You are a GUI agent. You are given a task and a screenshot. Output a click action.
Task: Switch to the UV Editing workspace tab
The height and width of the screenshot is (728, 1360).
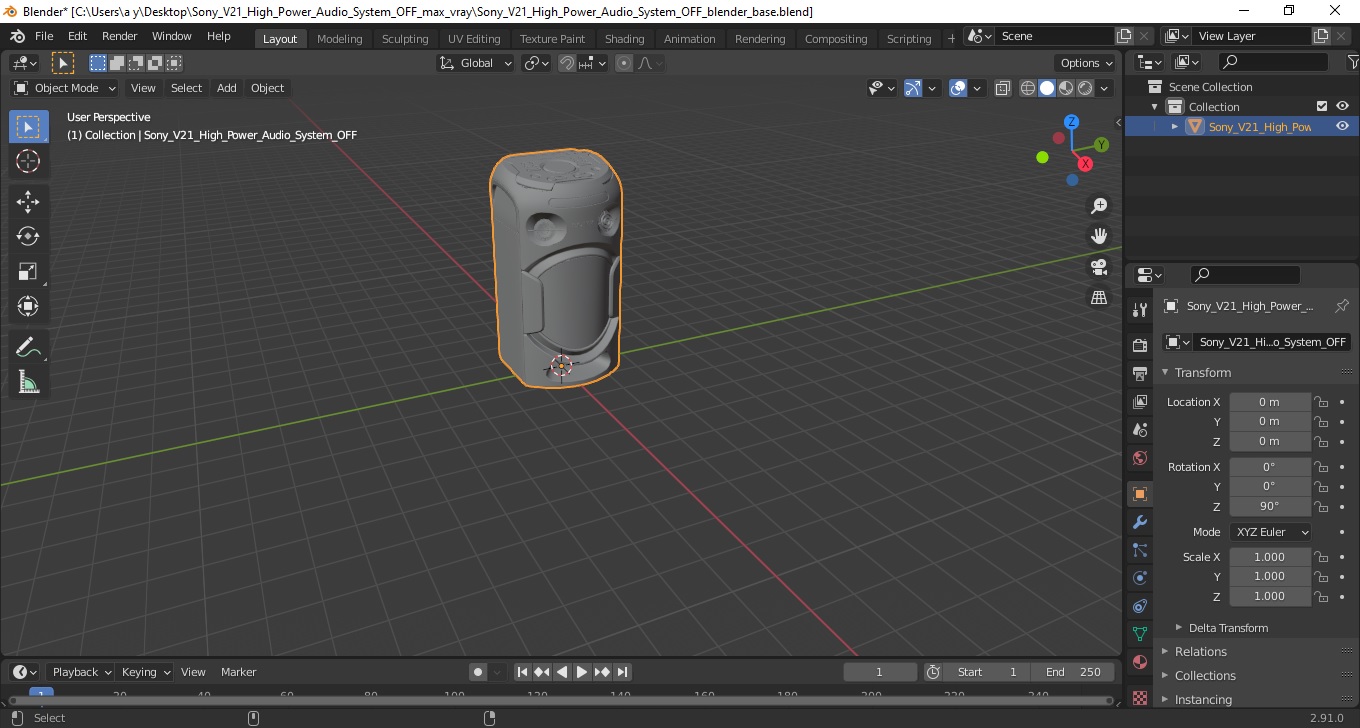474,39
